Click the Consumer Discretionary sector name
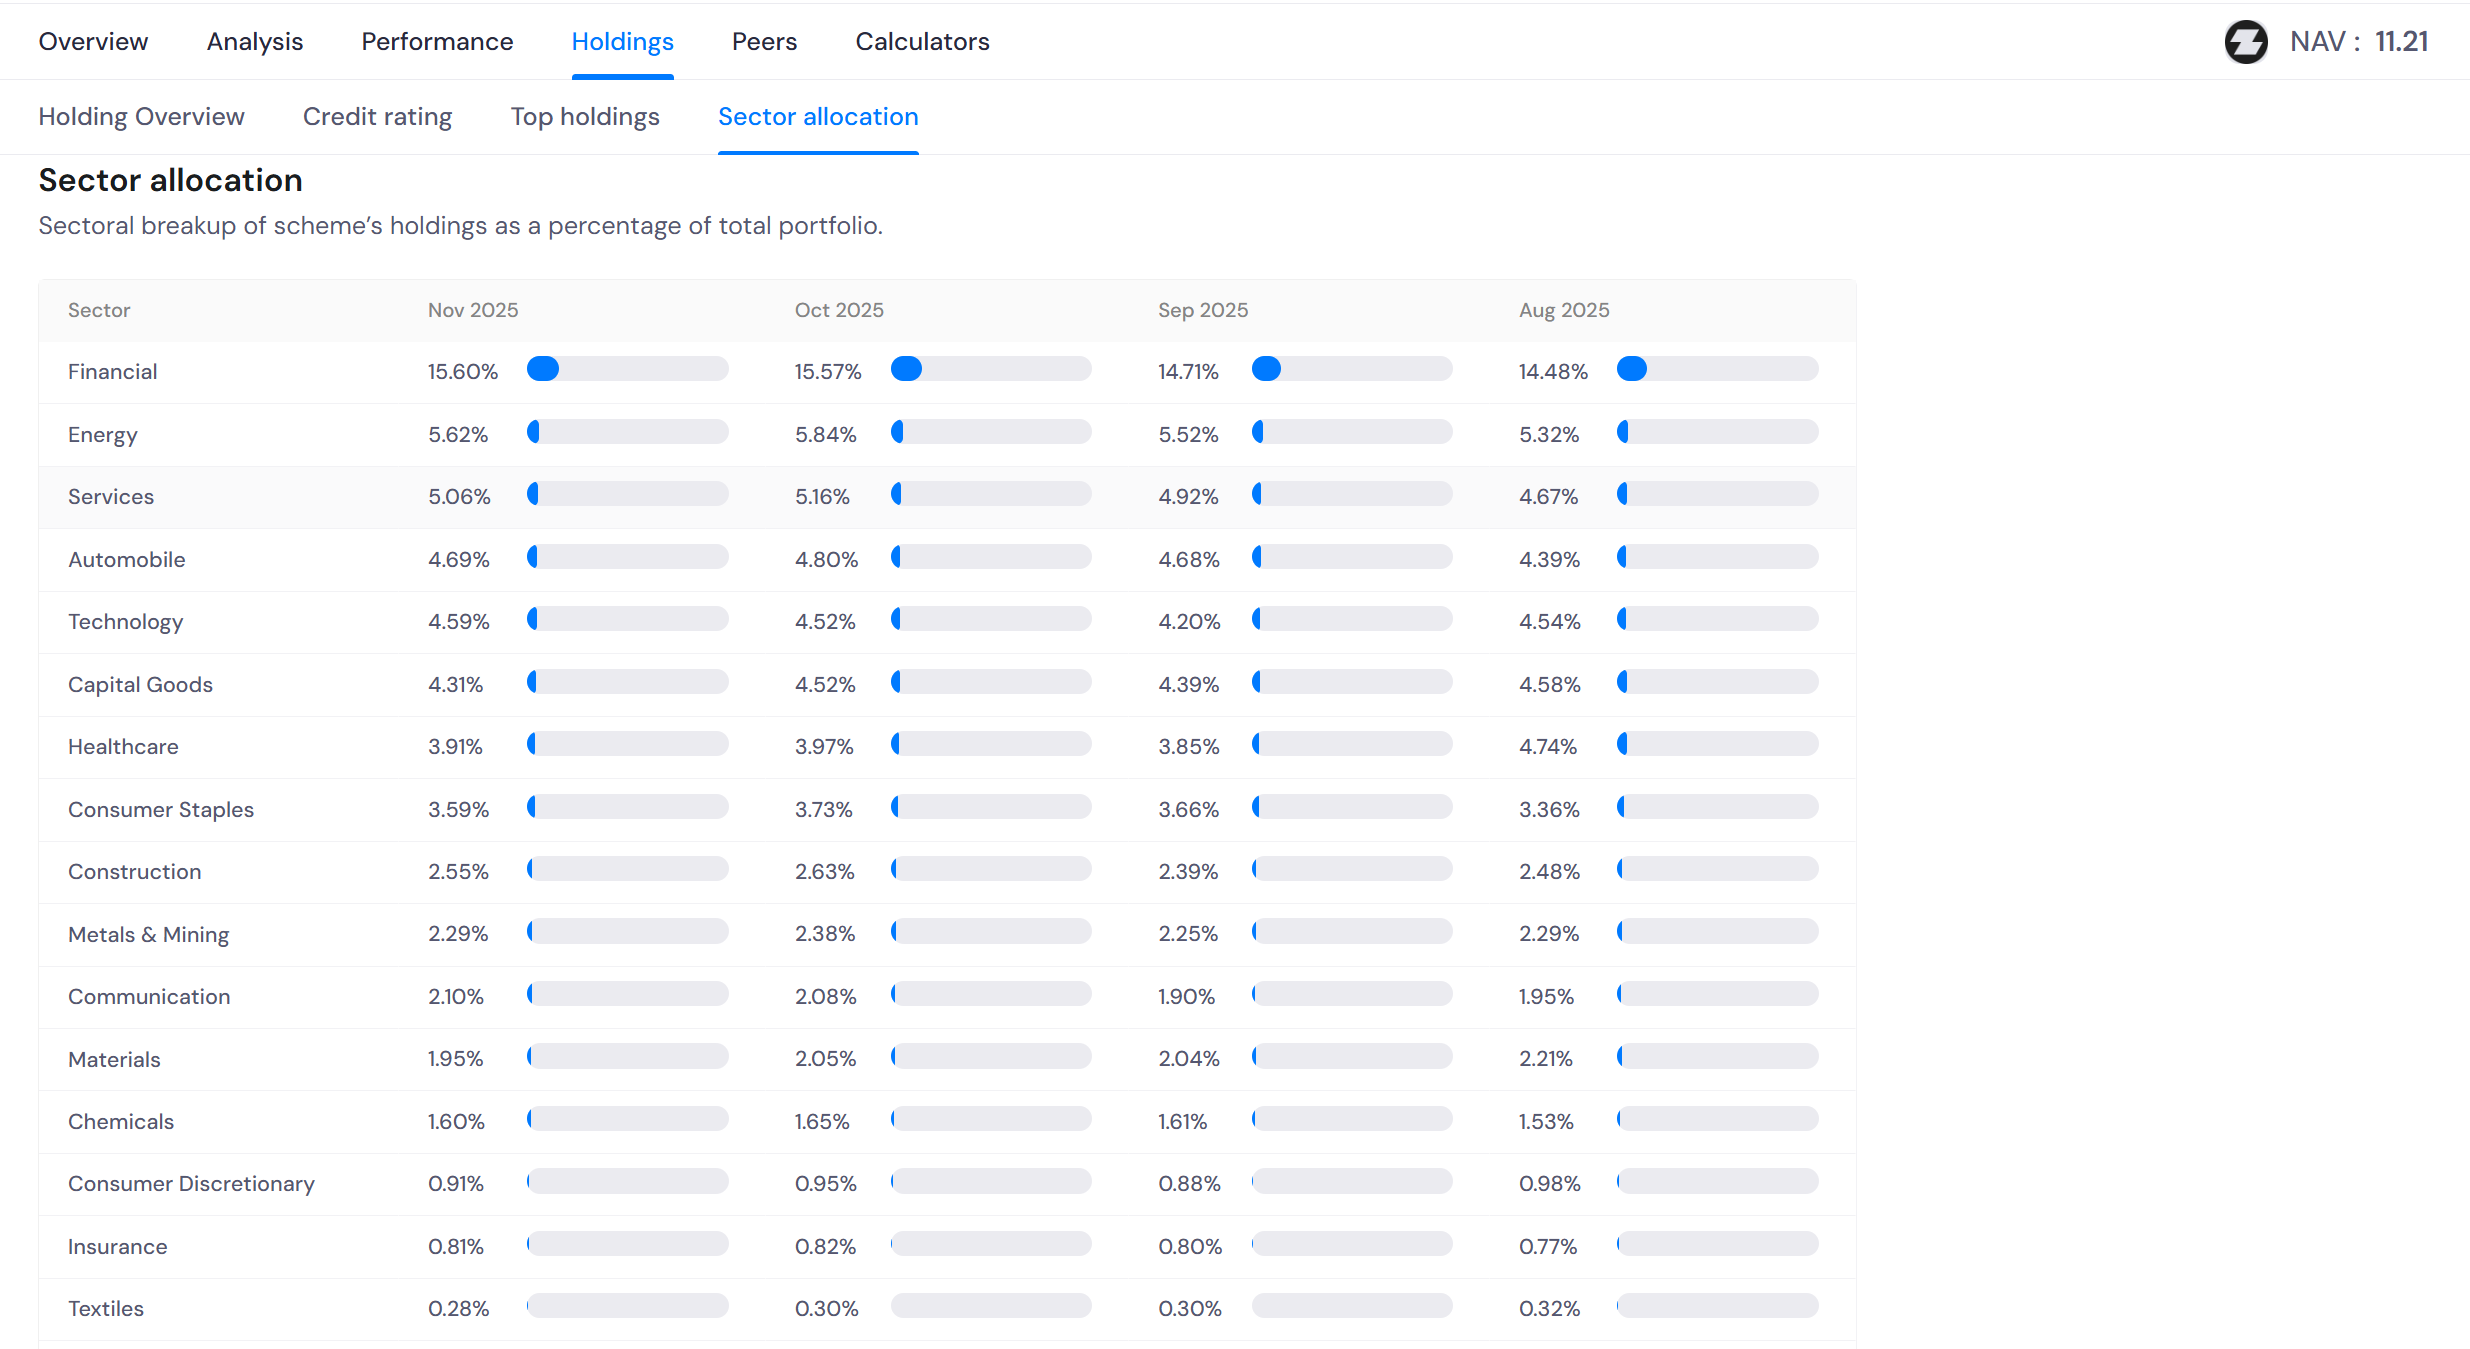This screenshot has width=2470, height=1349. tap(191, 1184)
